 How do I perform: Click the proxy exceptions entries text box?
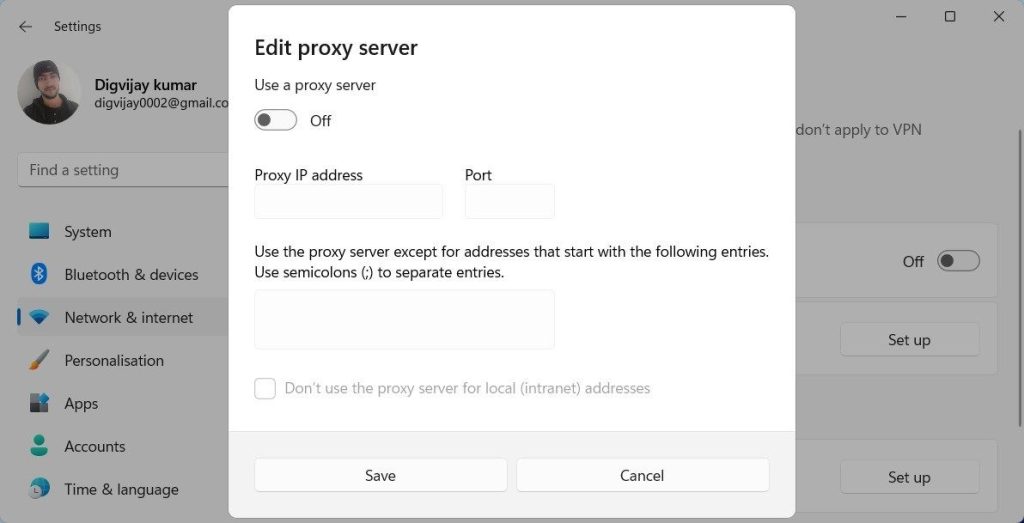[404, 319]
